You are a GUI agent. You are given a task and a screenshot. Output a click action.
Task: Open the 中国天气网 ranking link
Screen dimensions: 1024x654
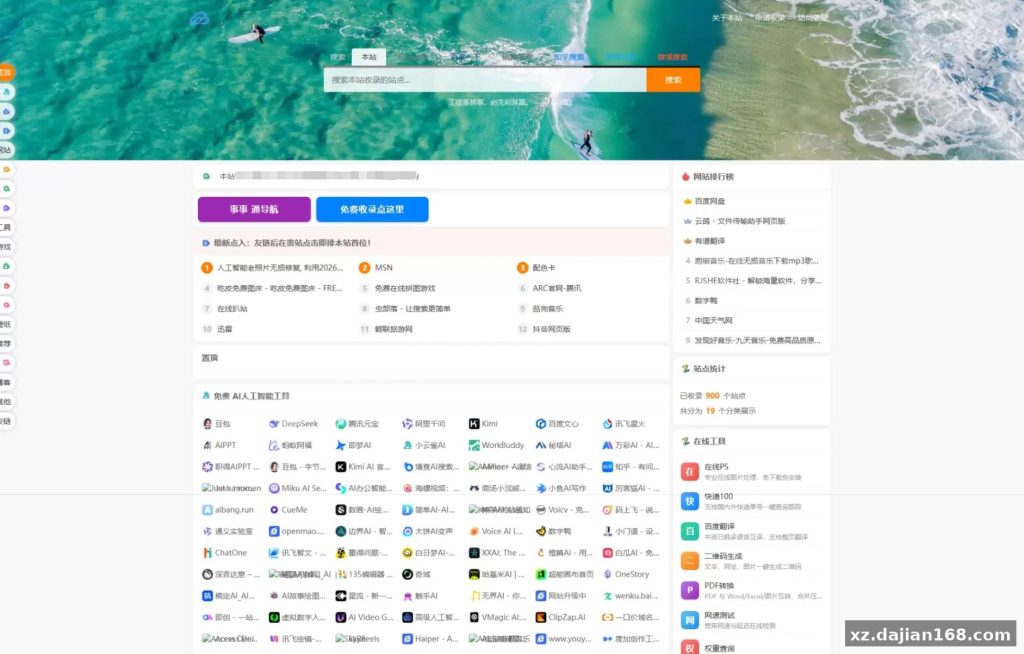click(713, 321)
